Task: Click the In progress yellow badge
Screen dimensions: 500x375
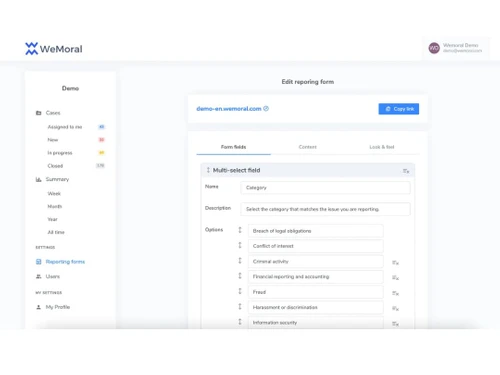Action: point(101,153)
